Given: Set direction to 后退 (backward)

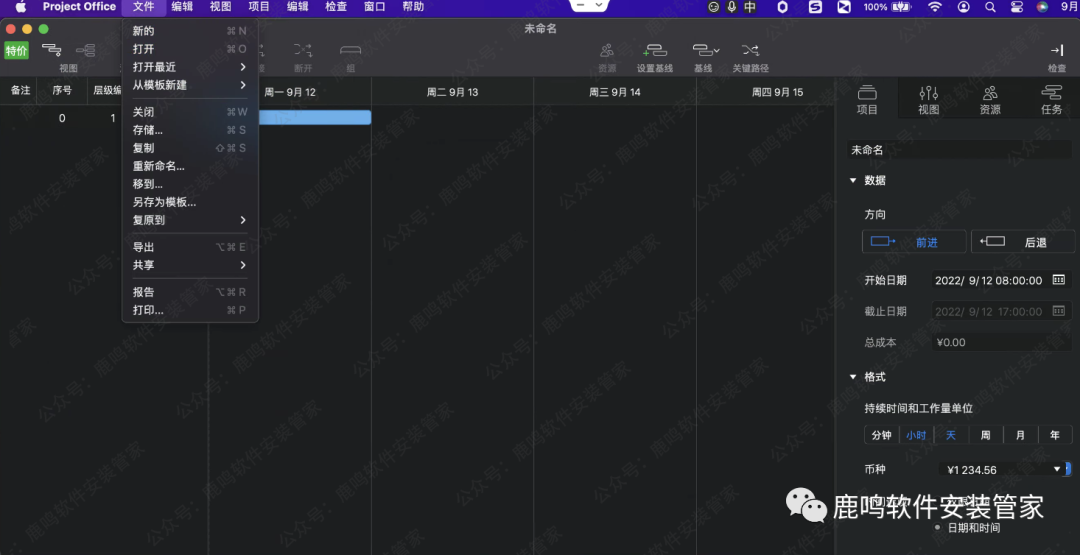Looking at the screenshot, I should click(1023, 241).
